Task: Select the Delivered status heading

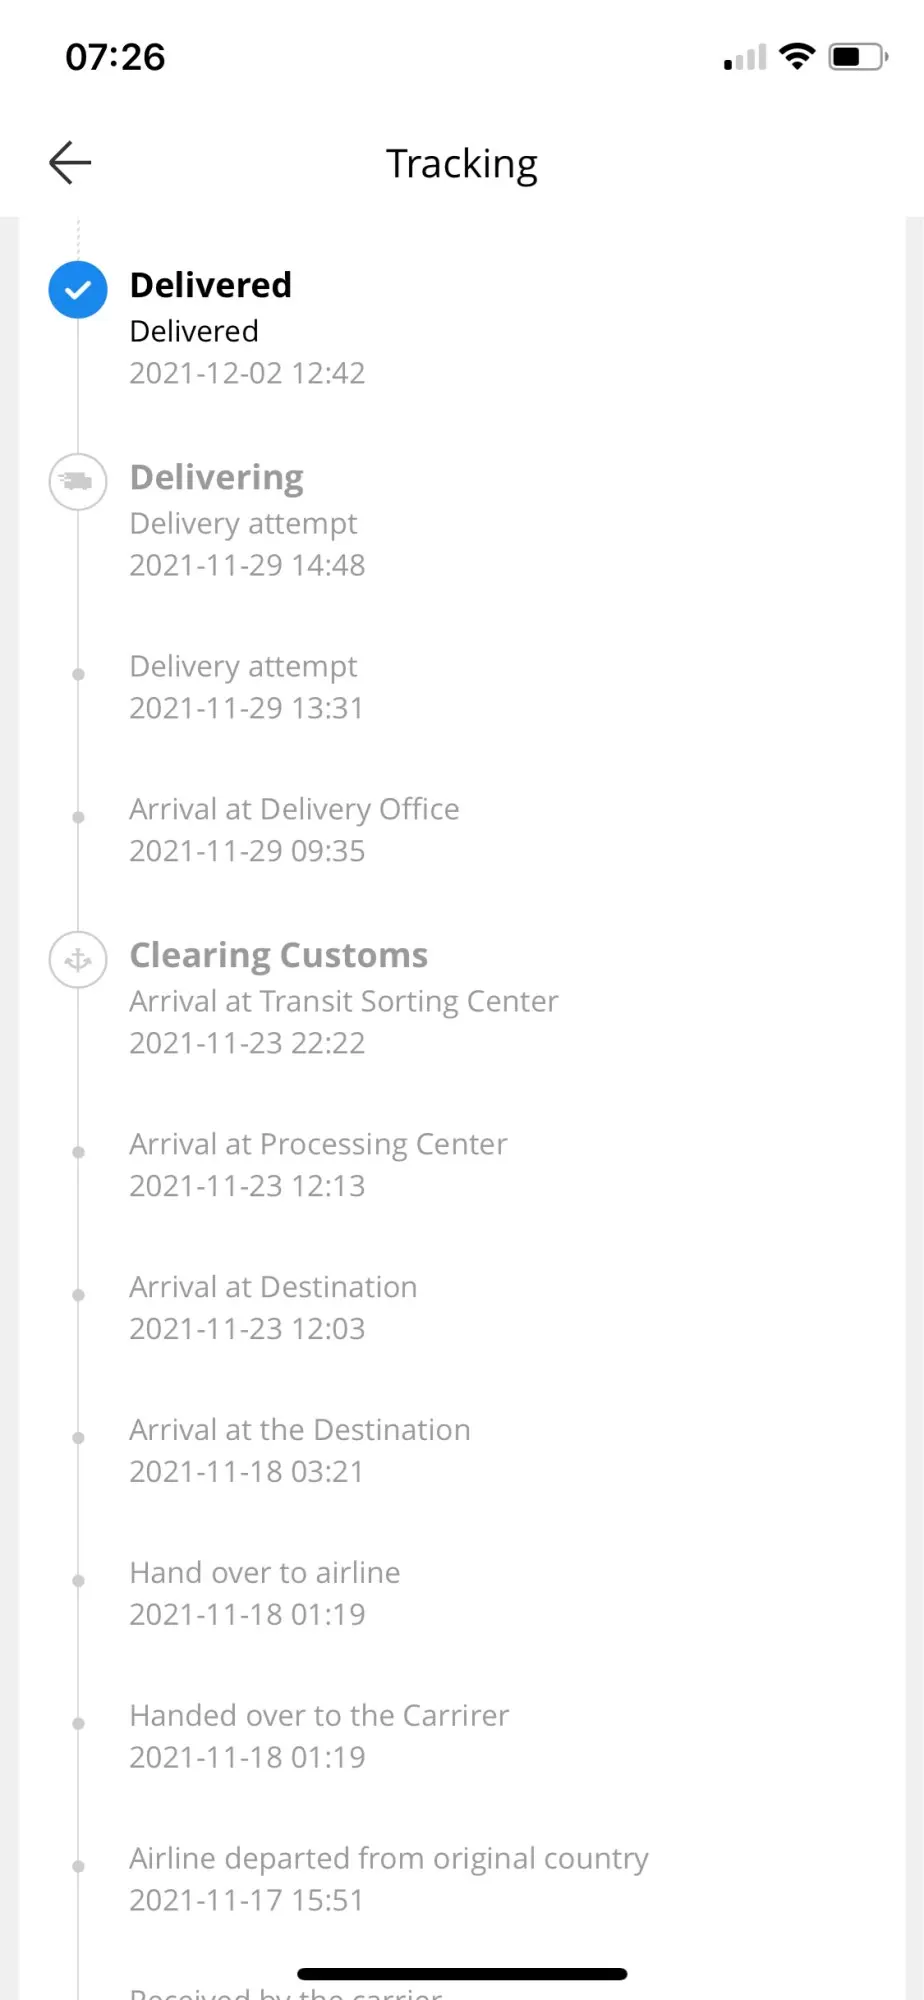Action: point(211,285)
